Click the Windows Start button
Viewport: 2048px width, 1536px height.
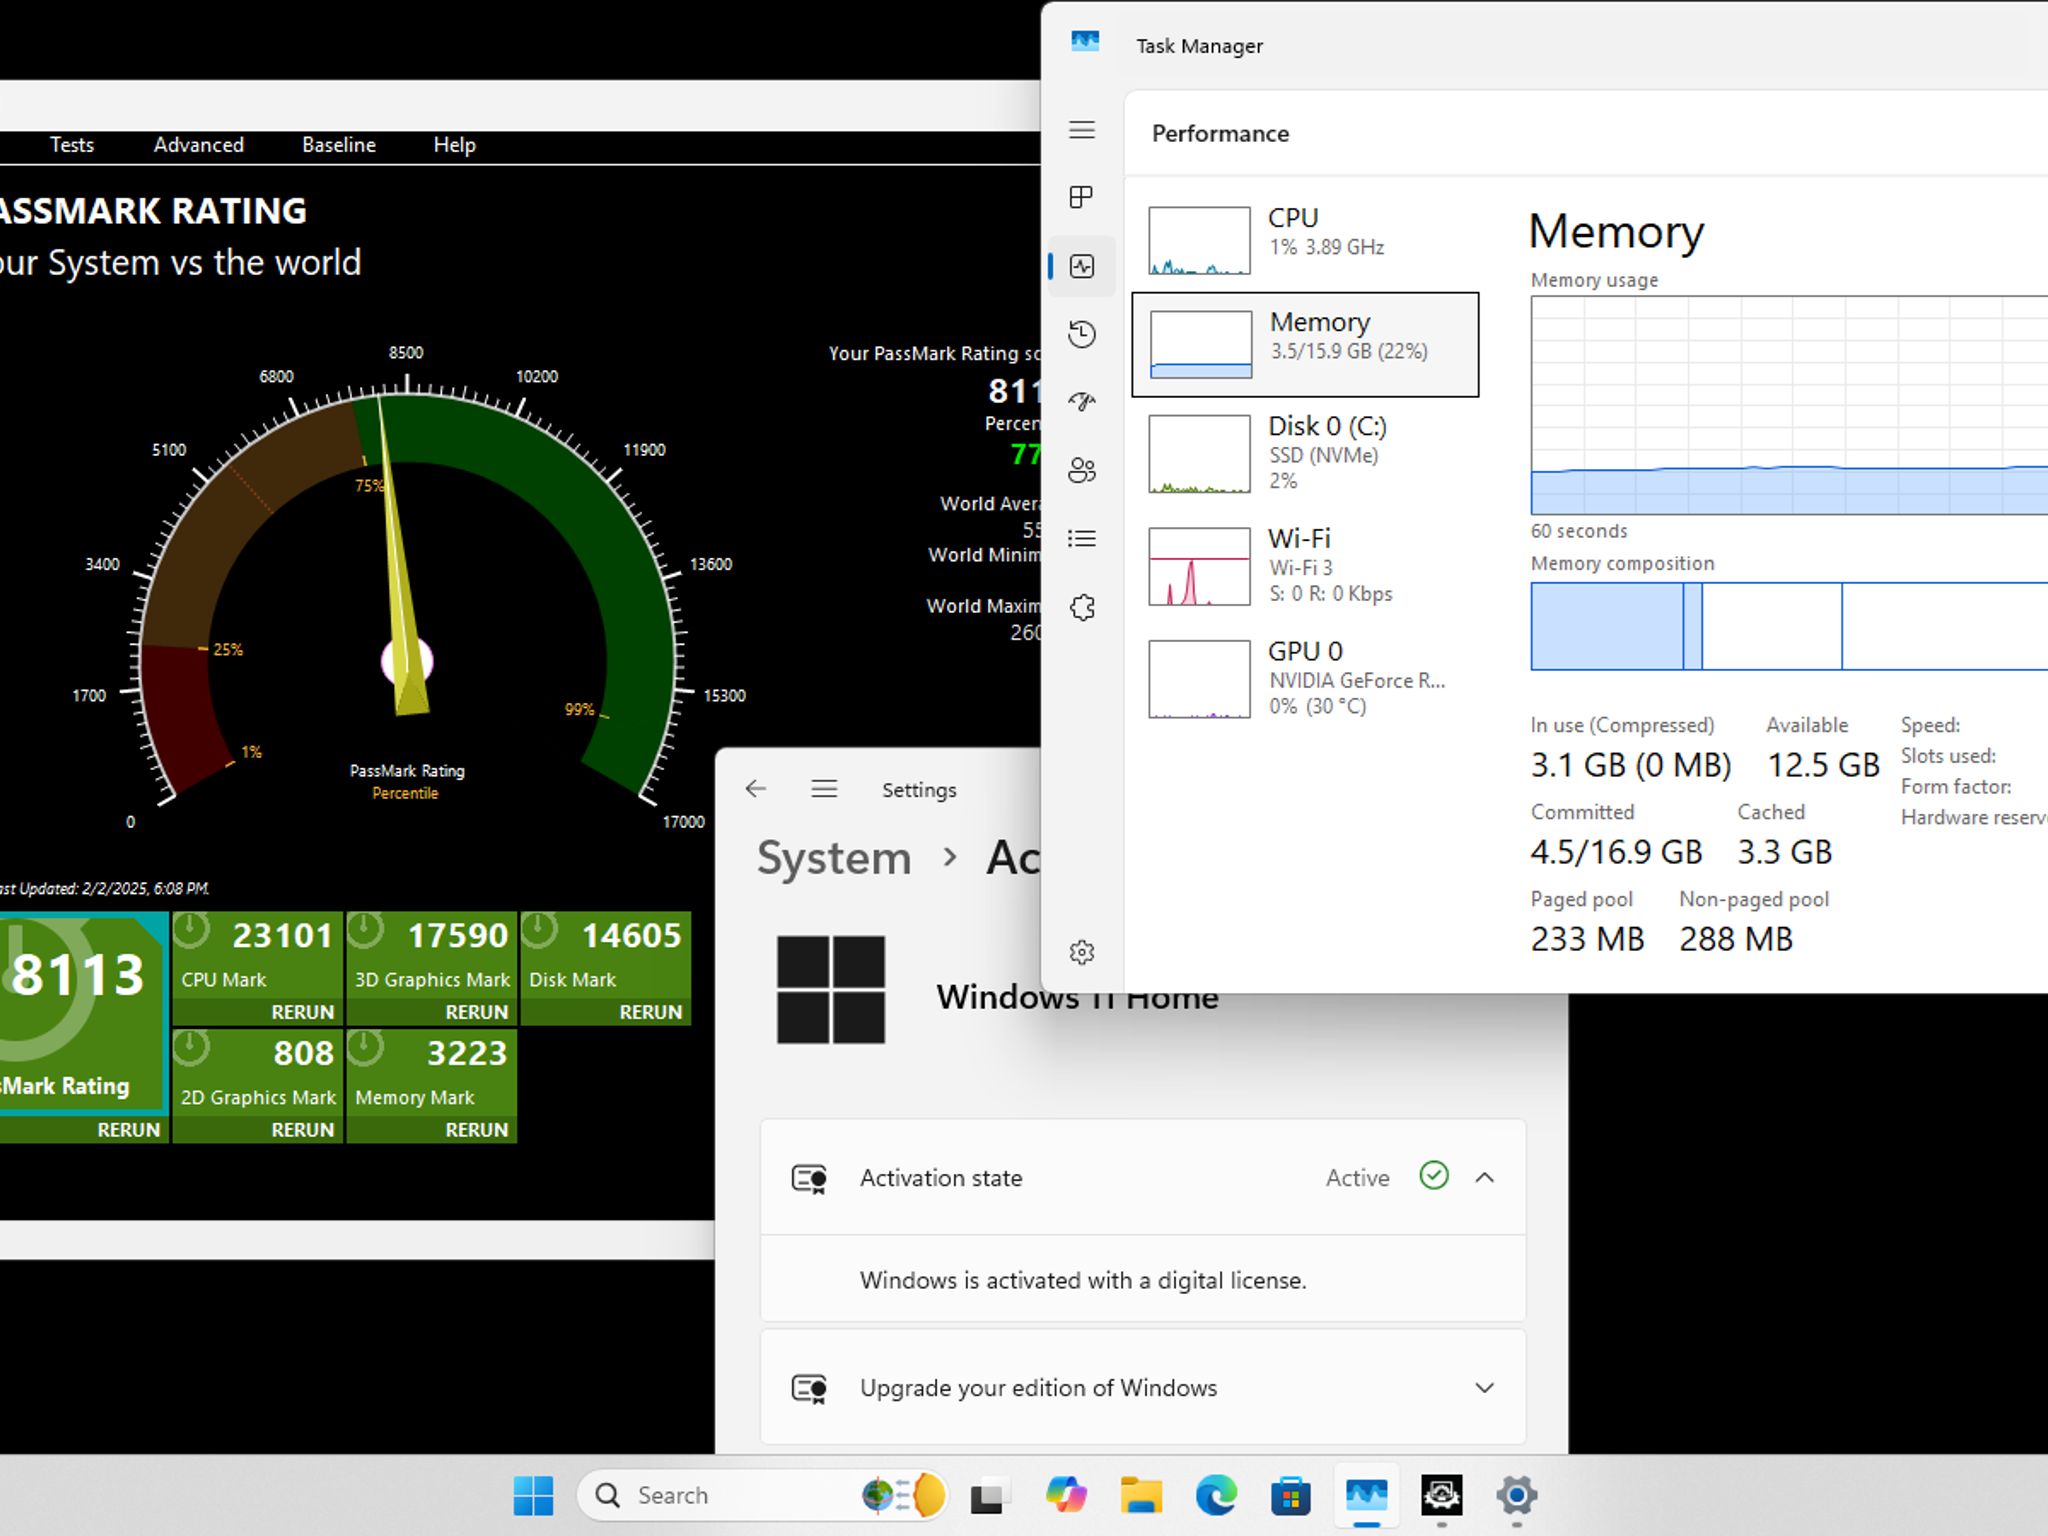pos(533,1495)
